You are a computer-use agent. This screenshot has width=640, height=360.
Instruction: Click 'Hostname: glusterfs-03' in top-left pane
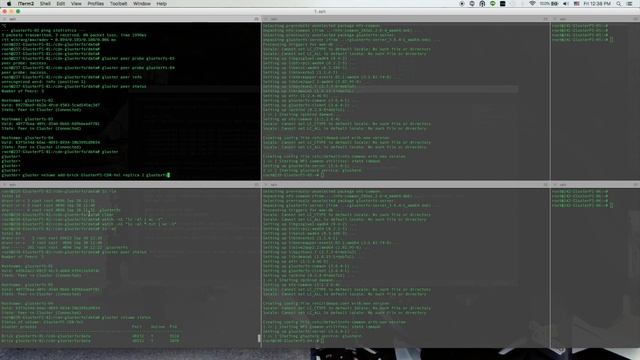tap(27, 119)
